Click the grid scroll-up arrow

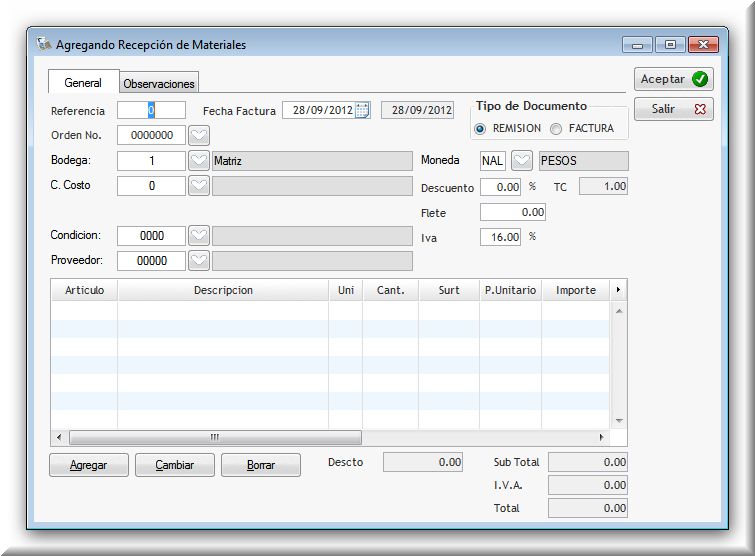(x=619, y=311)
